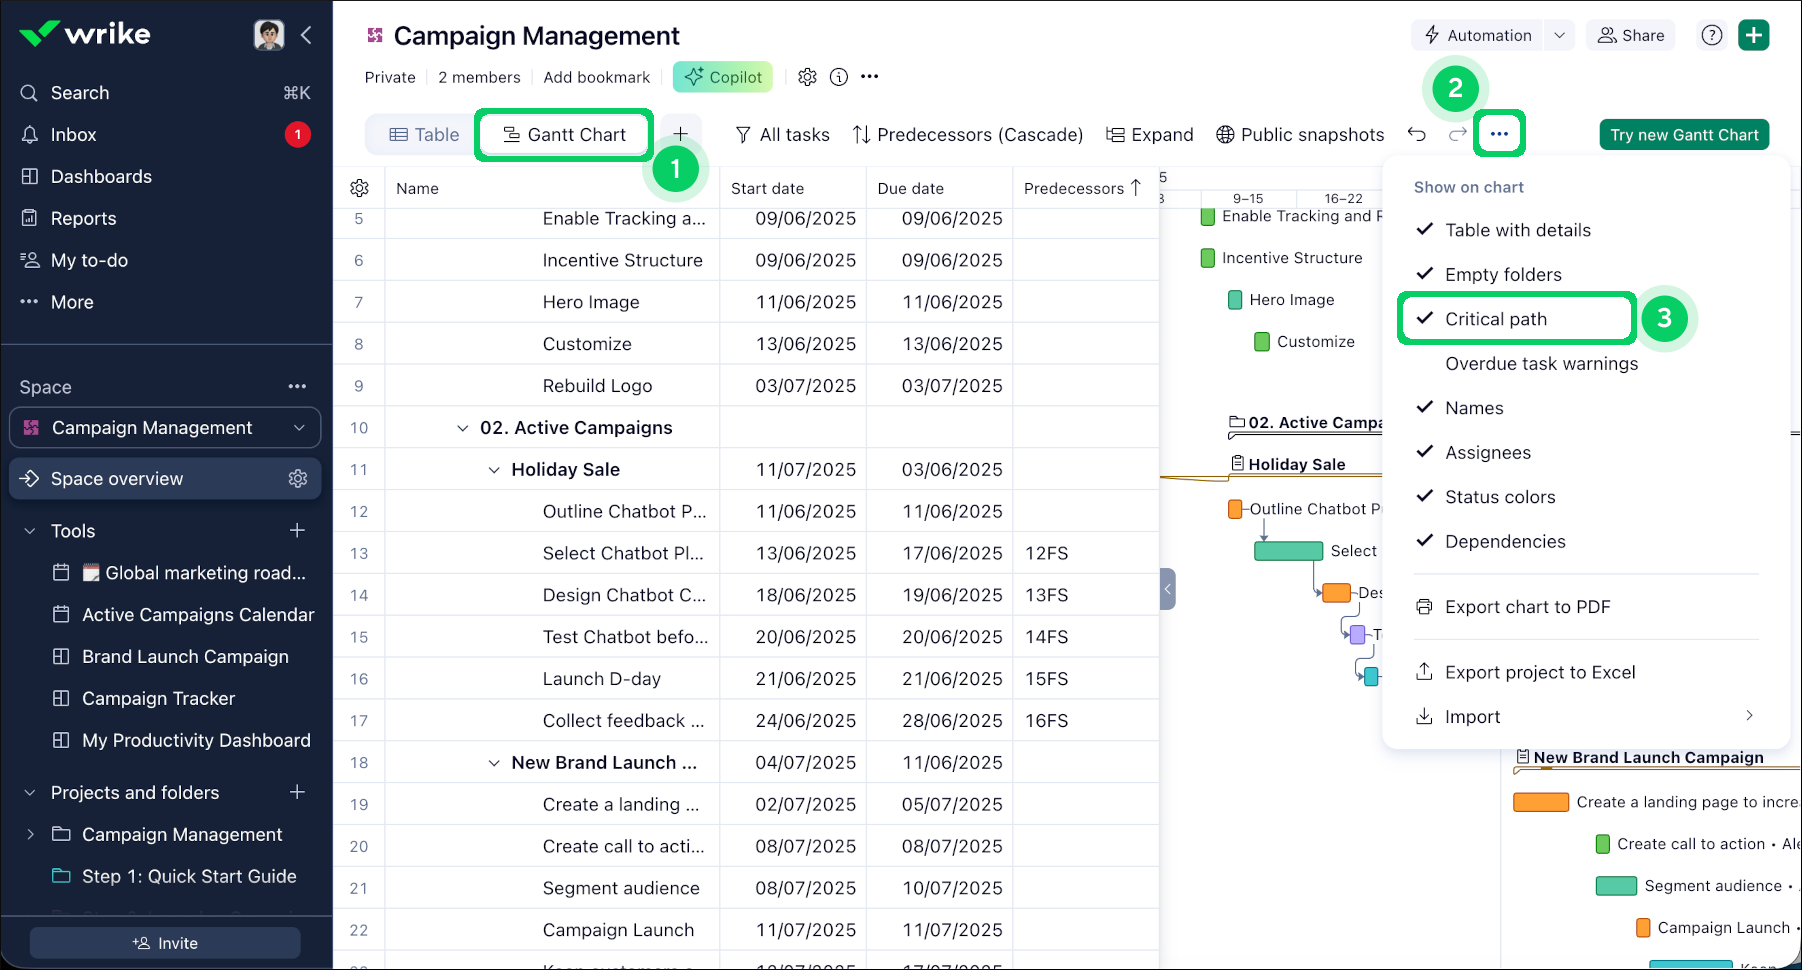Add a new project or folder

tap(297, 793)
